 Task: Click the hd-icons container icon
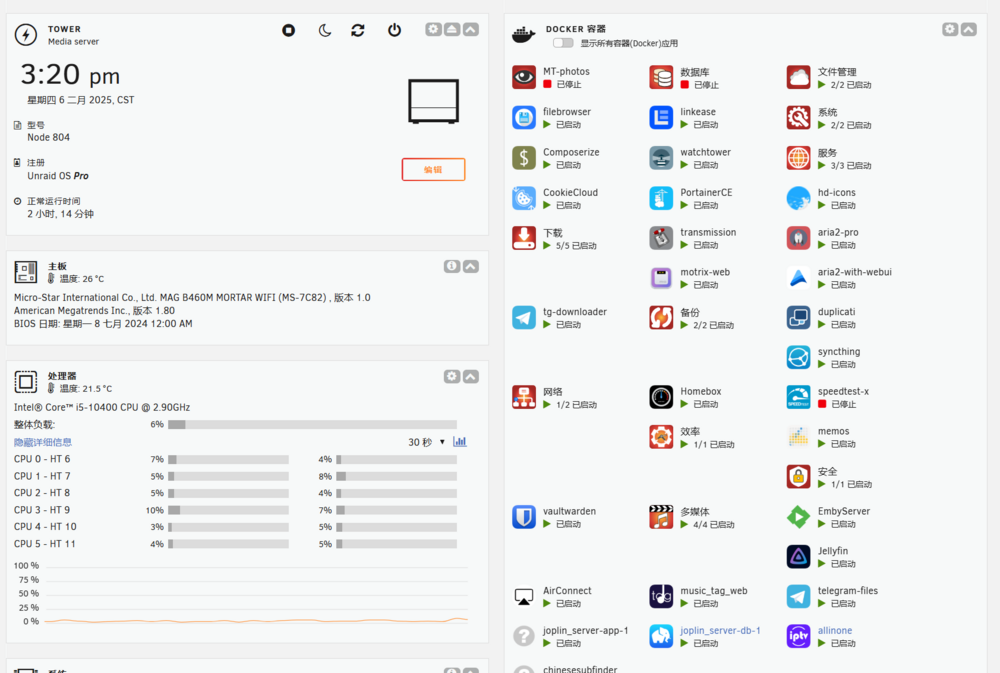coord(798,198)
